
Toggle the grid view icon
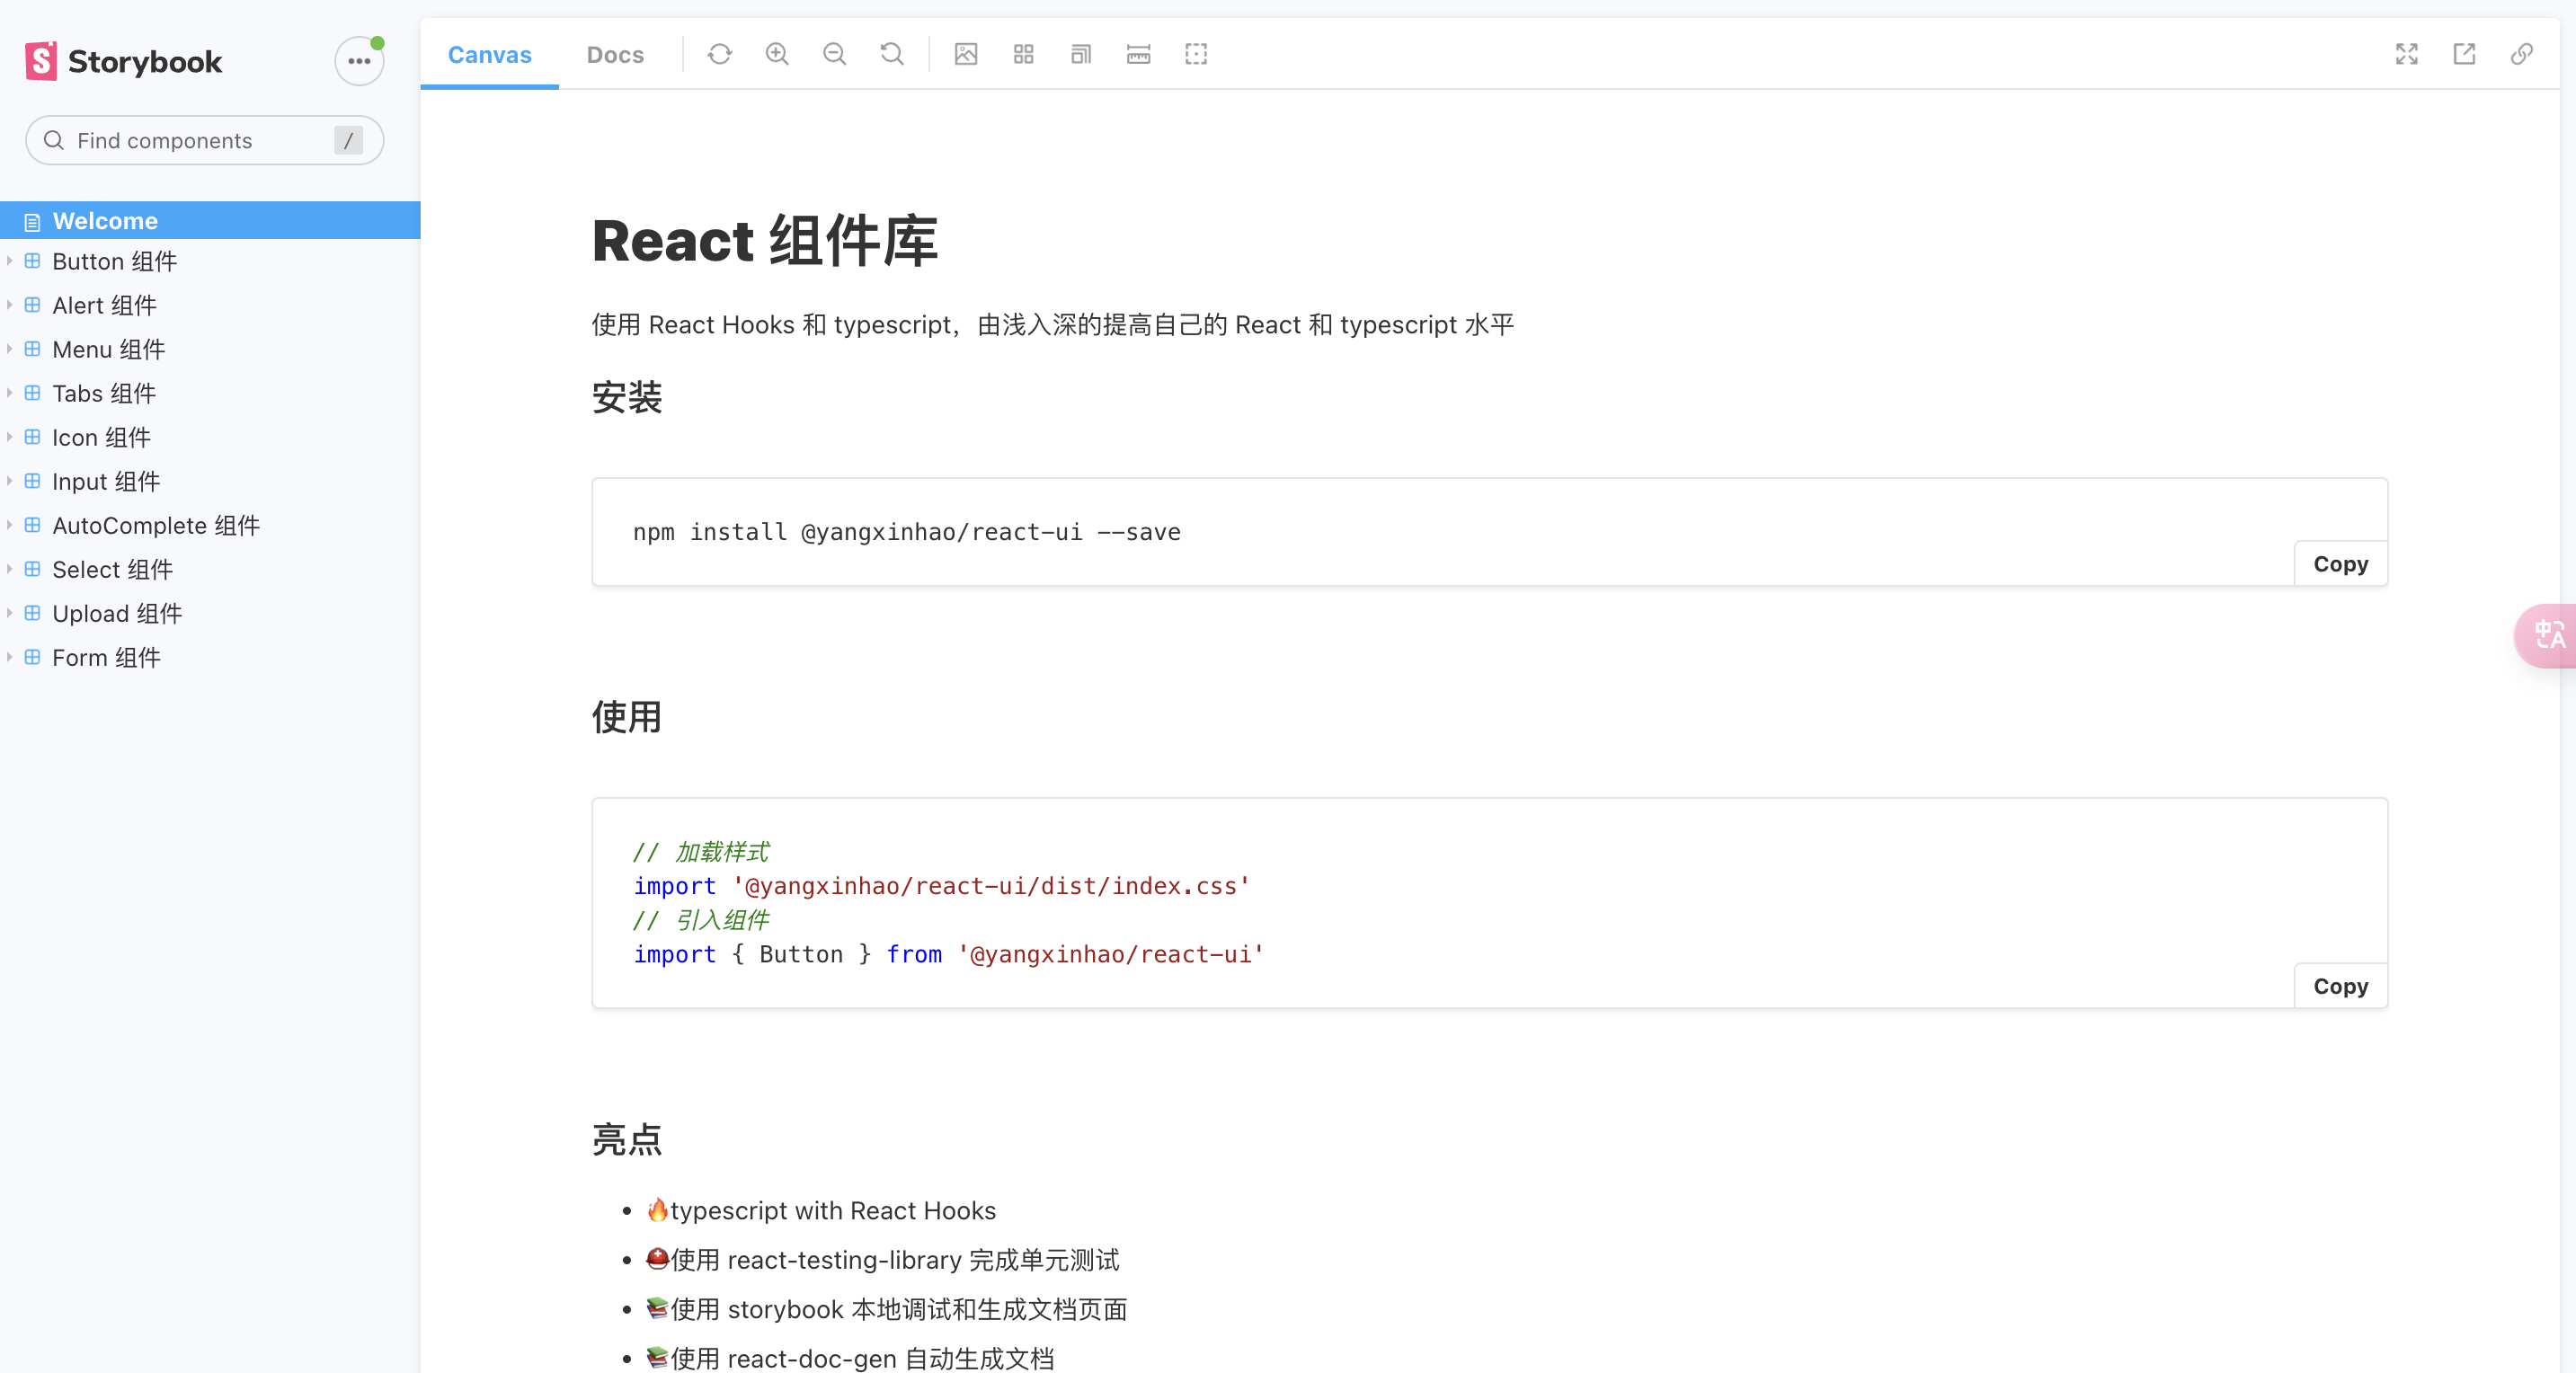tap(1023, 54)
